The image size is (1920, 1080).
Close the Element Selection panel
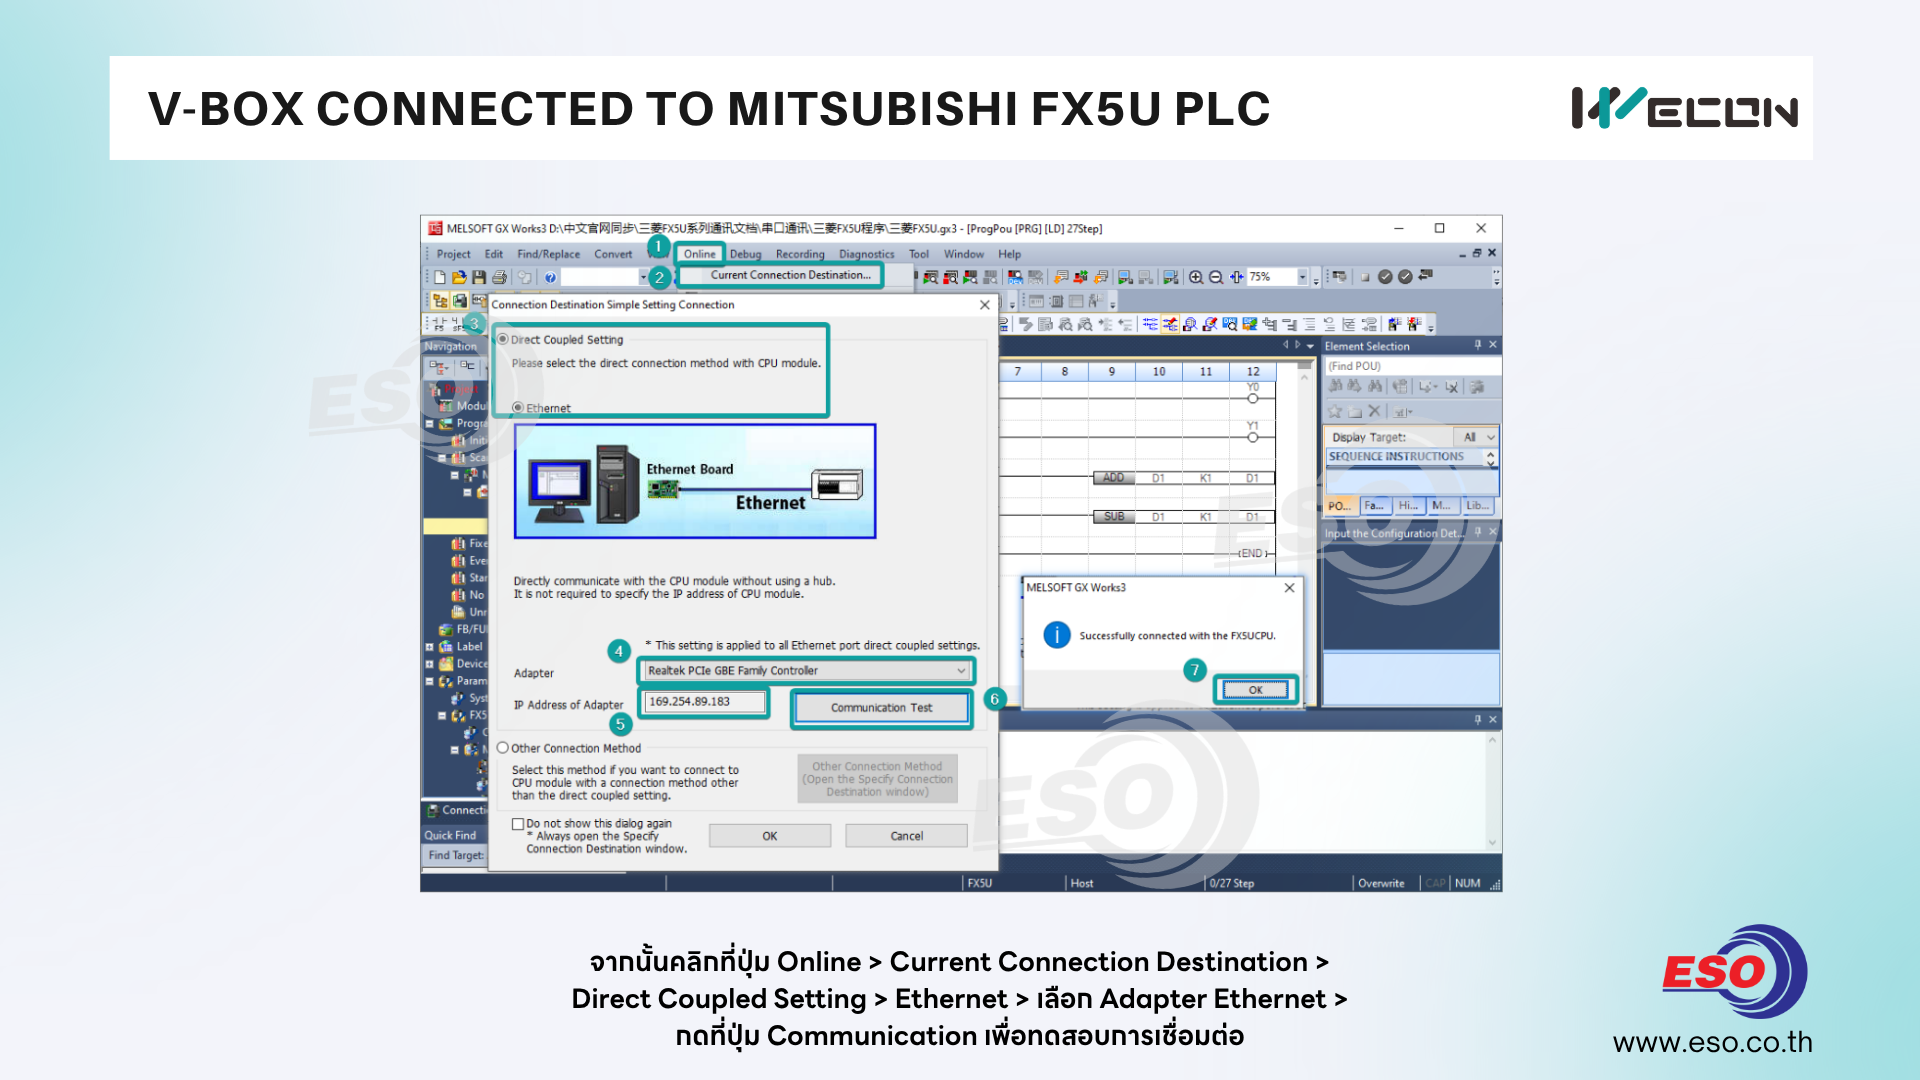pos(1493,345)
